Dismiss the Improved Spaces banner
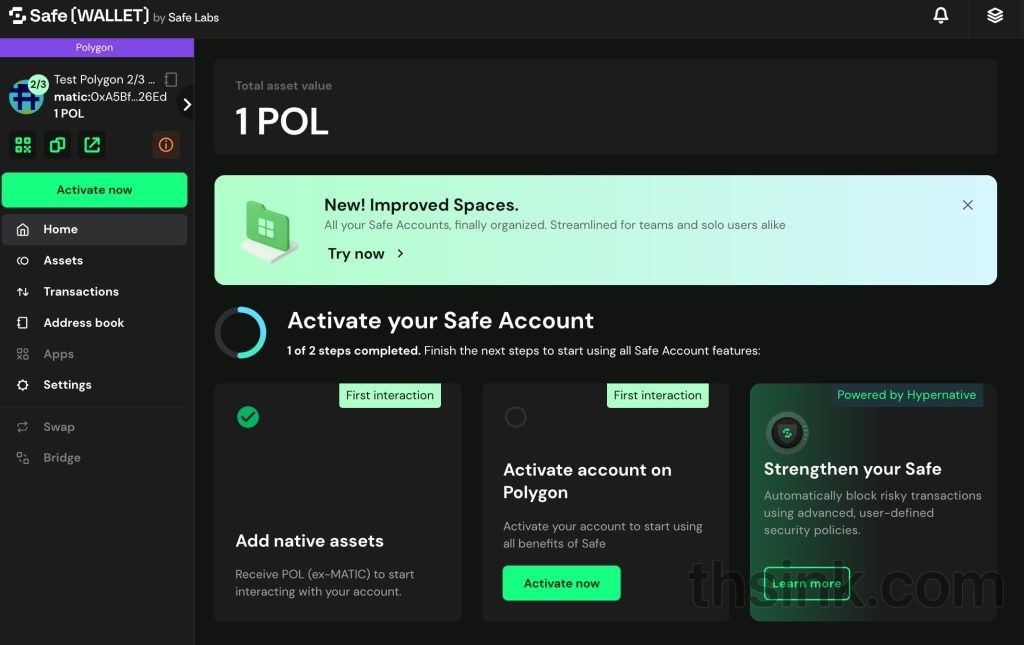The image size is (1024, 645). (968, 204)
